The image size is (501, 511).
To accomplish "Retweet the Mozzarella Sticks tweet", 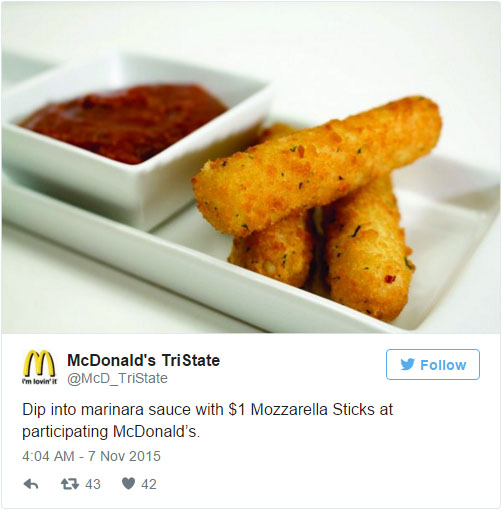I will [x=70, y=484].
